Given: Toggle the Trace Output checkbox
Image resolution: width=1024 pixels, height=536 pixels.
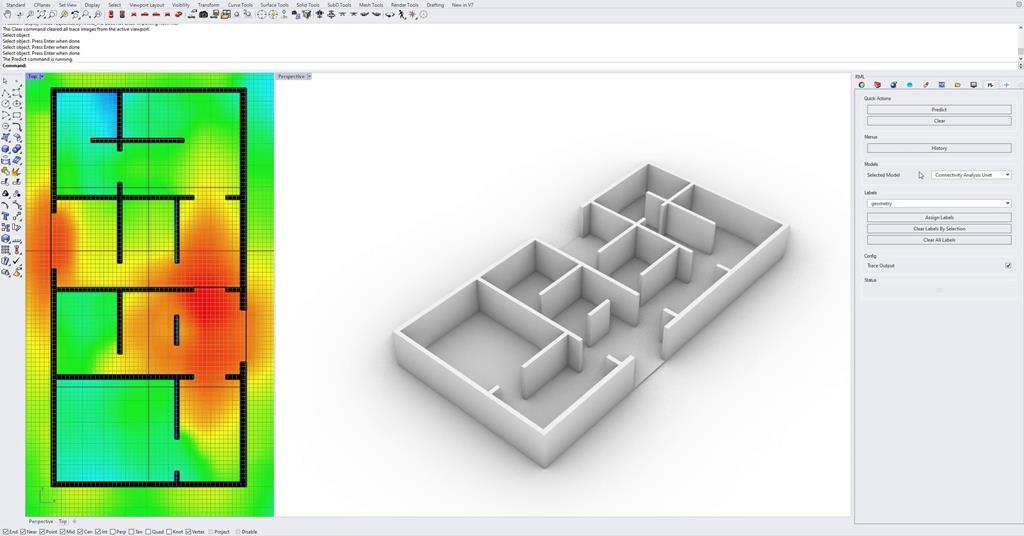Looking at the screenshot, I should pyautogui.click(x=1007, y=266).
